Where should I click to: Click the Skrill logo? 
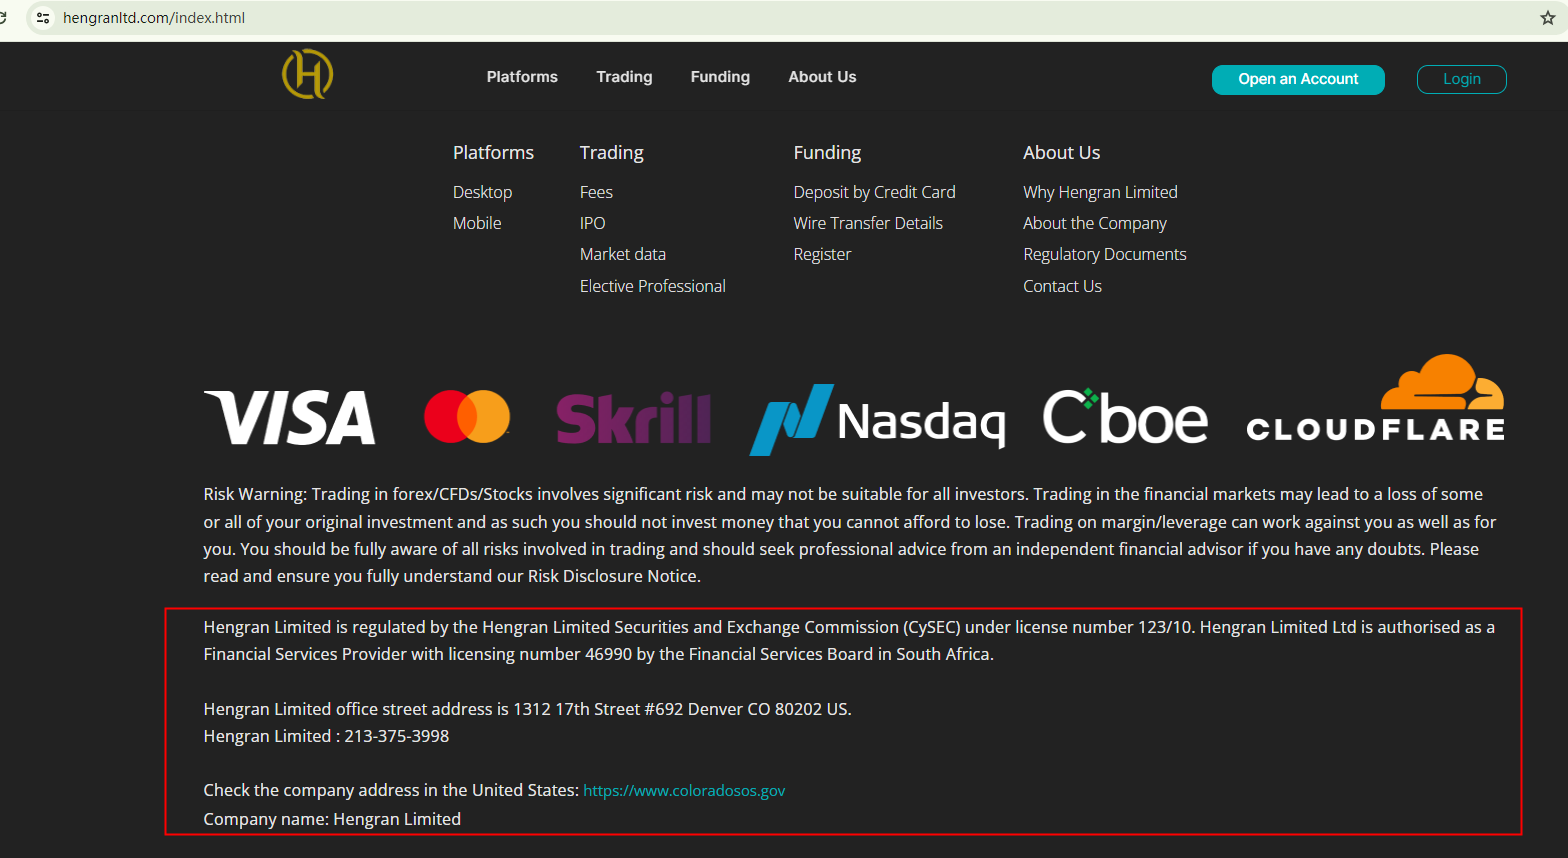(x=634, y=418)
